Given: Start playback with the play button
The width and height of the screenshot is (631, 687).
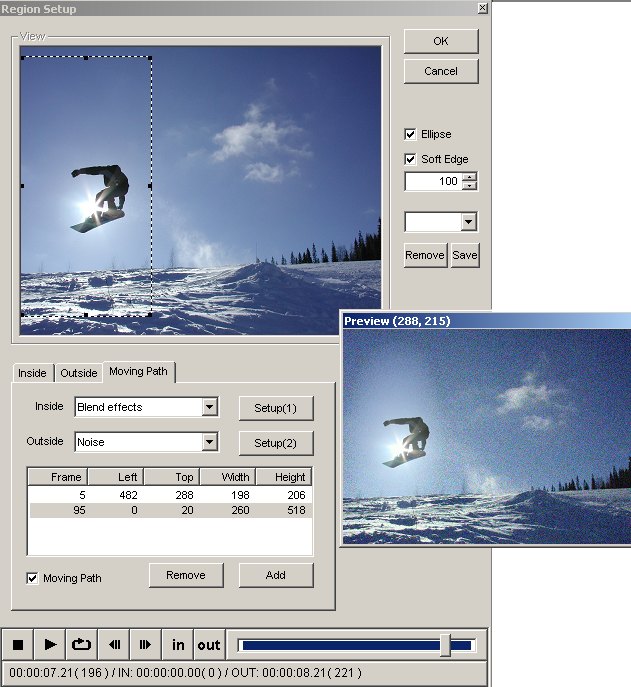Looking at the screenshot, I should pyautogui.click(x=50, y=645).
